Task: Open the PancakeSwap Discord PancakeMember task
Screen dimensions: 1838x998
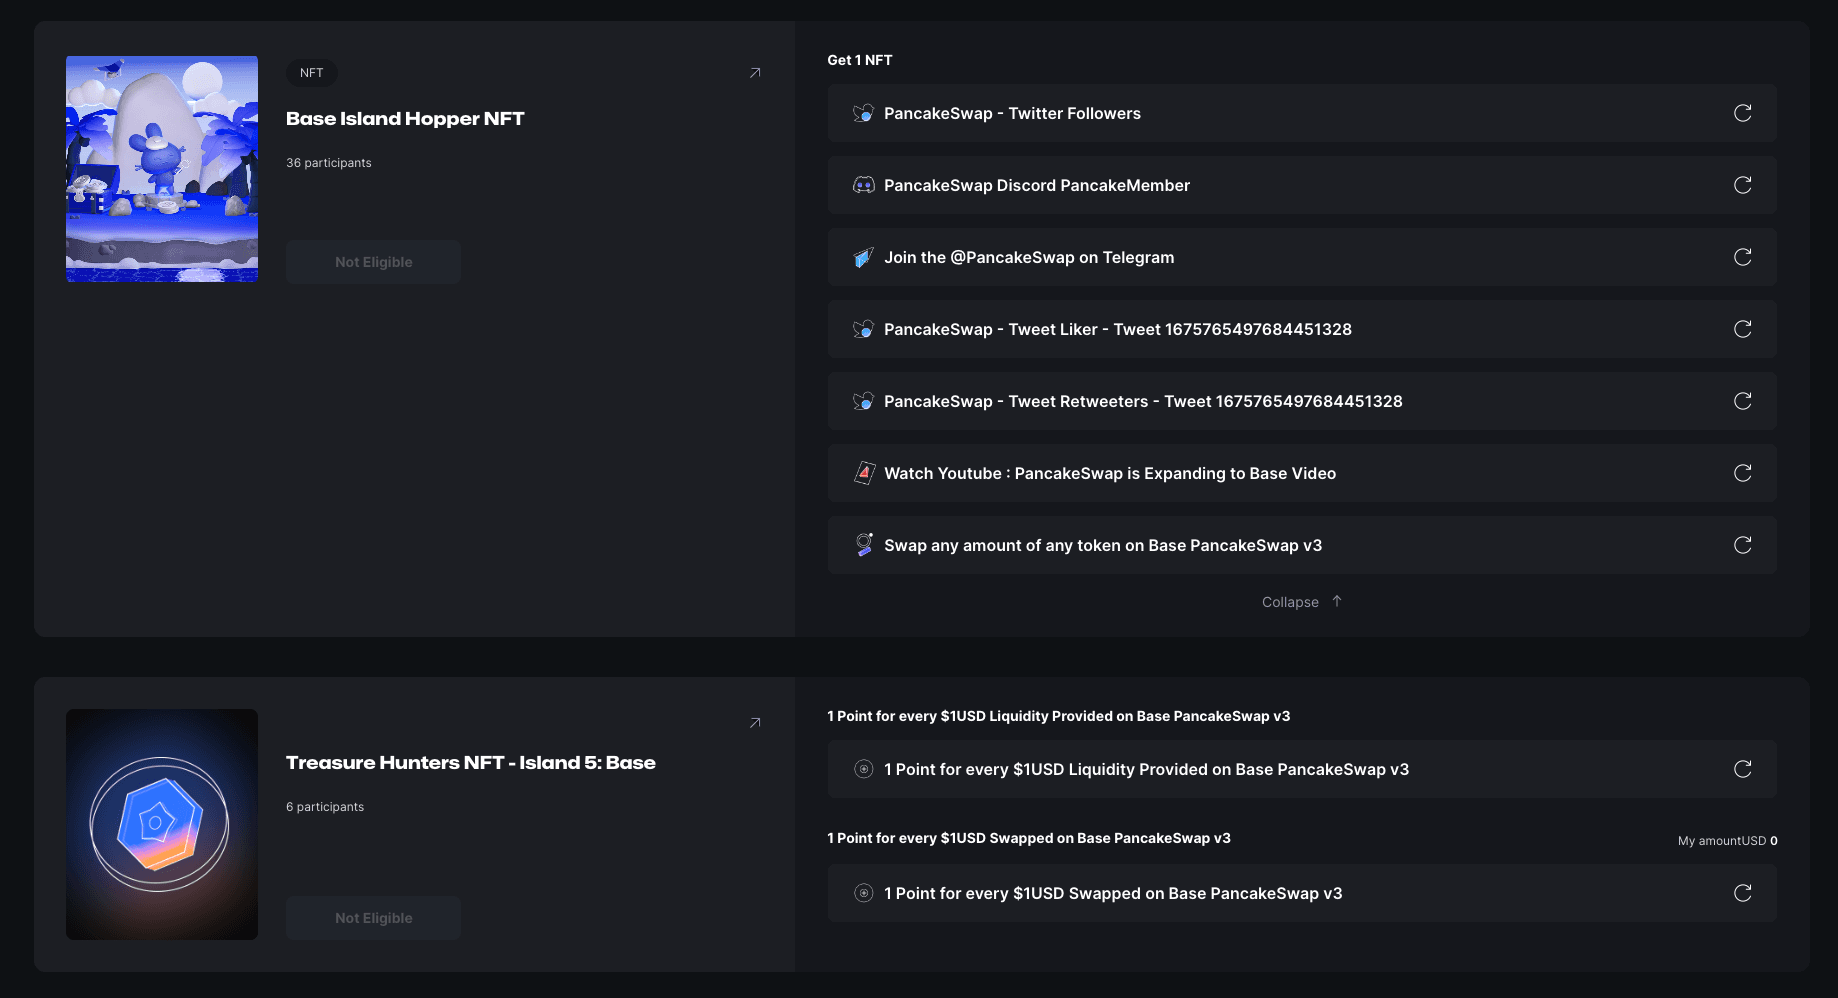Action: [x=1036, y=185]
